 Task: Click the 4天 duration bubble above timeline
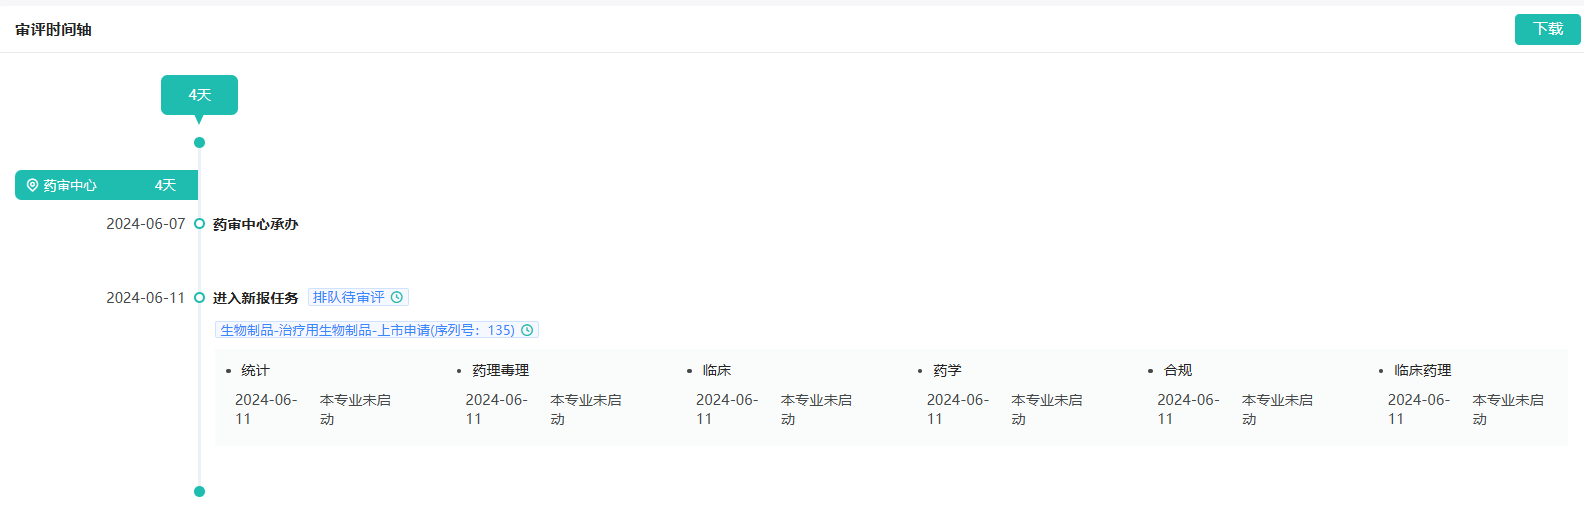(x=199, y=95)
